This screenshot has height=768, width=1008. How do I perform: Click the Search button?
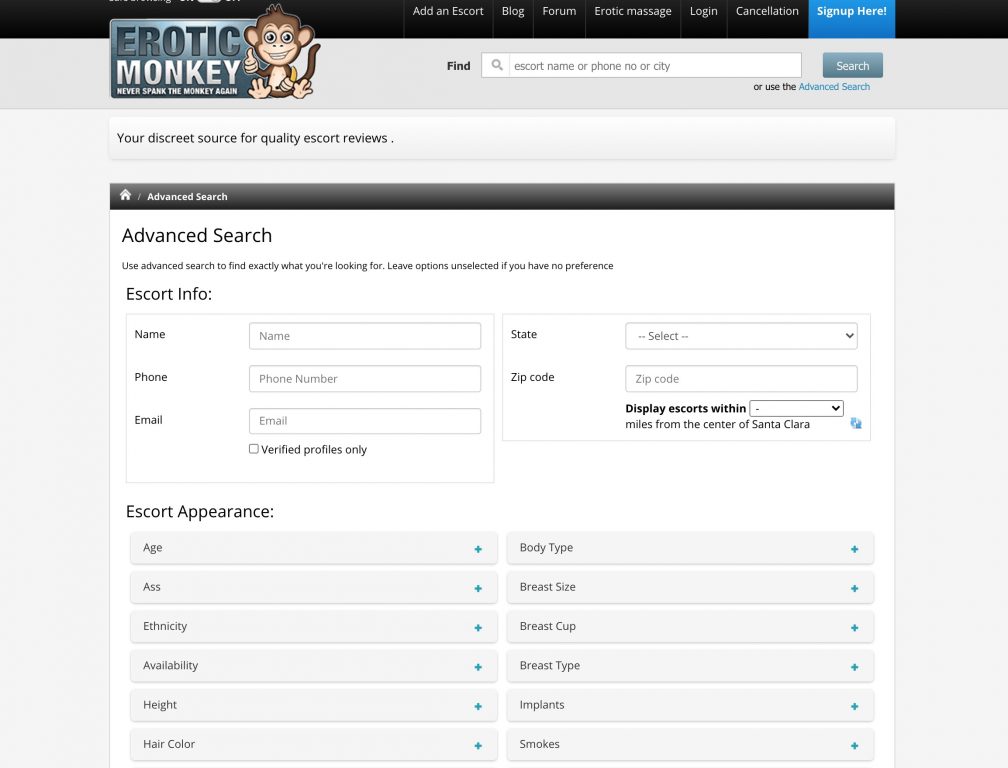pos(852,66)
